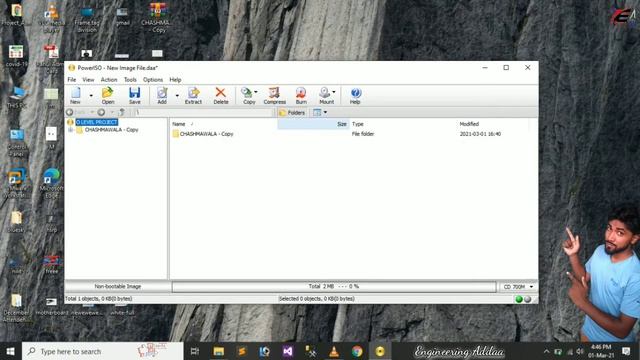Open the Tools menu

pos(130,80)
